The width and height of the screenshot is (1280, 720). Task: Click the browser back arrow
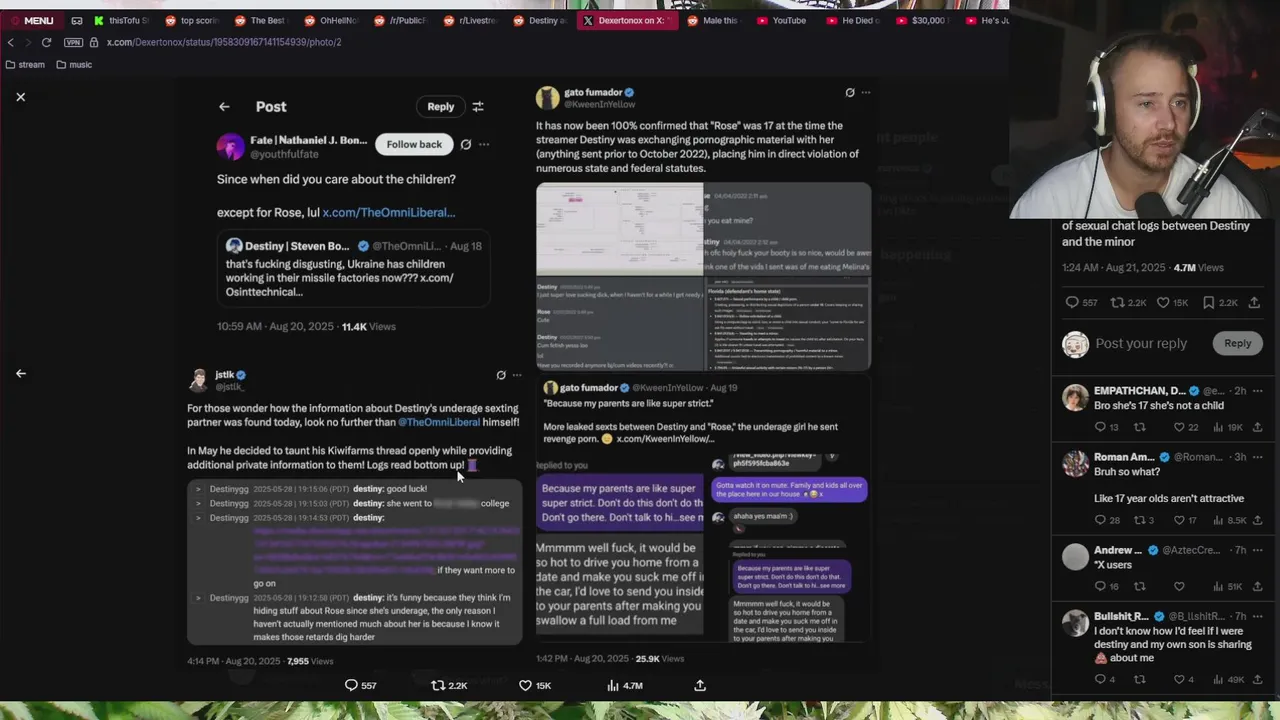coord(11,42)
